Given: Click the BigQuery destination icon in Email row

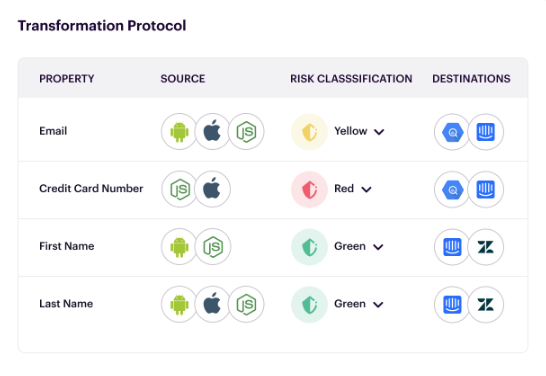Looking at the screenshot, I should point(452,132).
